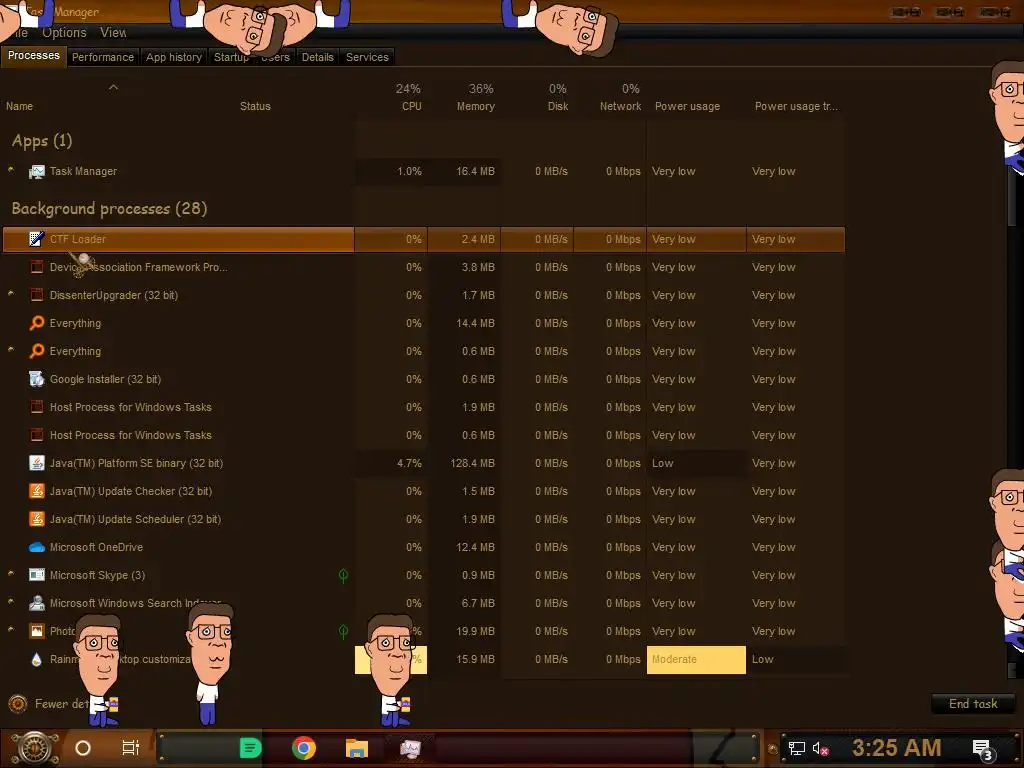Click the Moderate power usage cell

click(696, 660)
